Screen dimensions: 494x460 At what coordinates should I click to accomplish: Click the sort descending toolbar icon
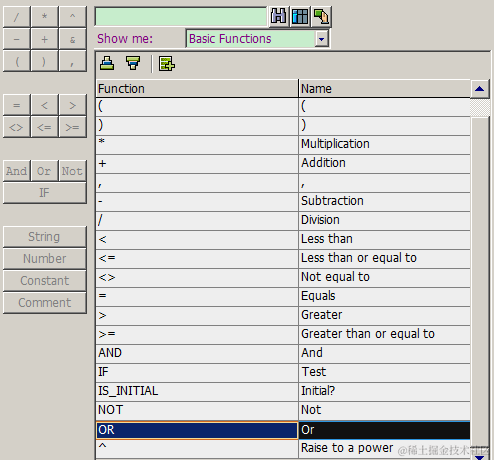(x=133, y=63)
